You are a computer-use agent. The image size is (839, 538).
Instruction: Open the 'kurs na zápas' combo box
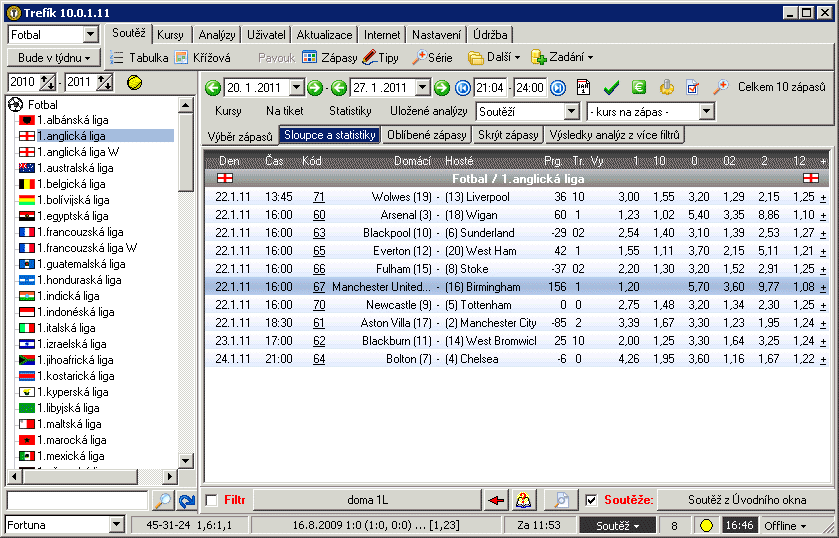(706, 112)
